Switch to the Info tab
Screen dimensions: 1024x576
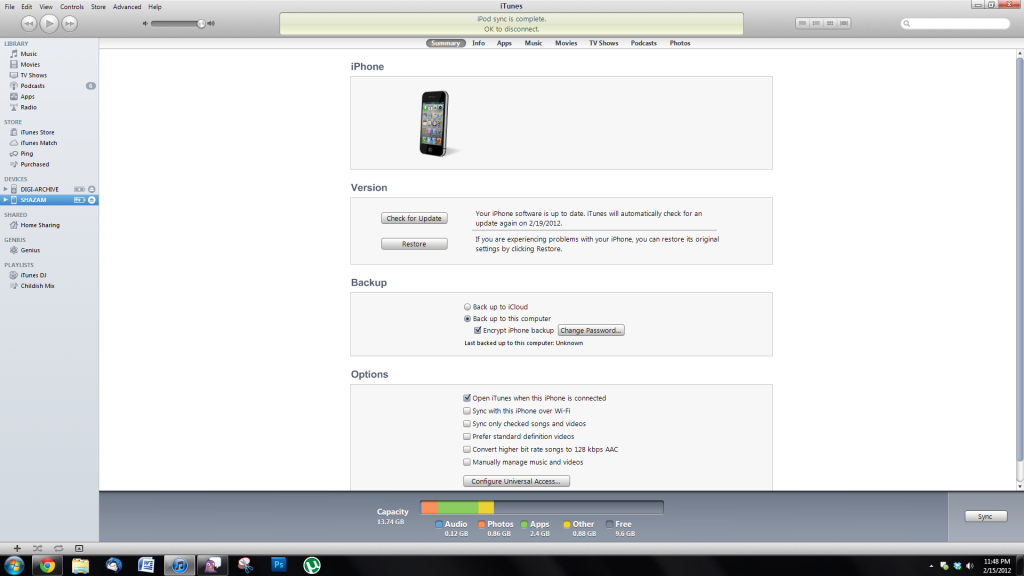click(x=479, y=43)
